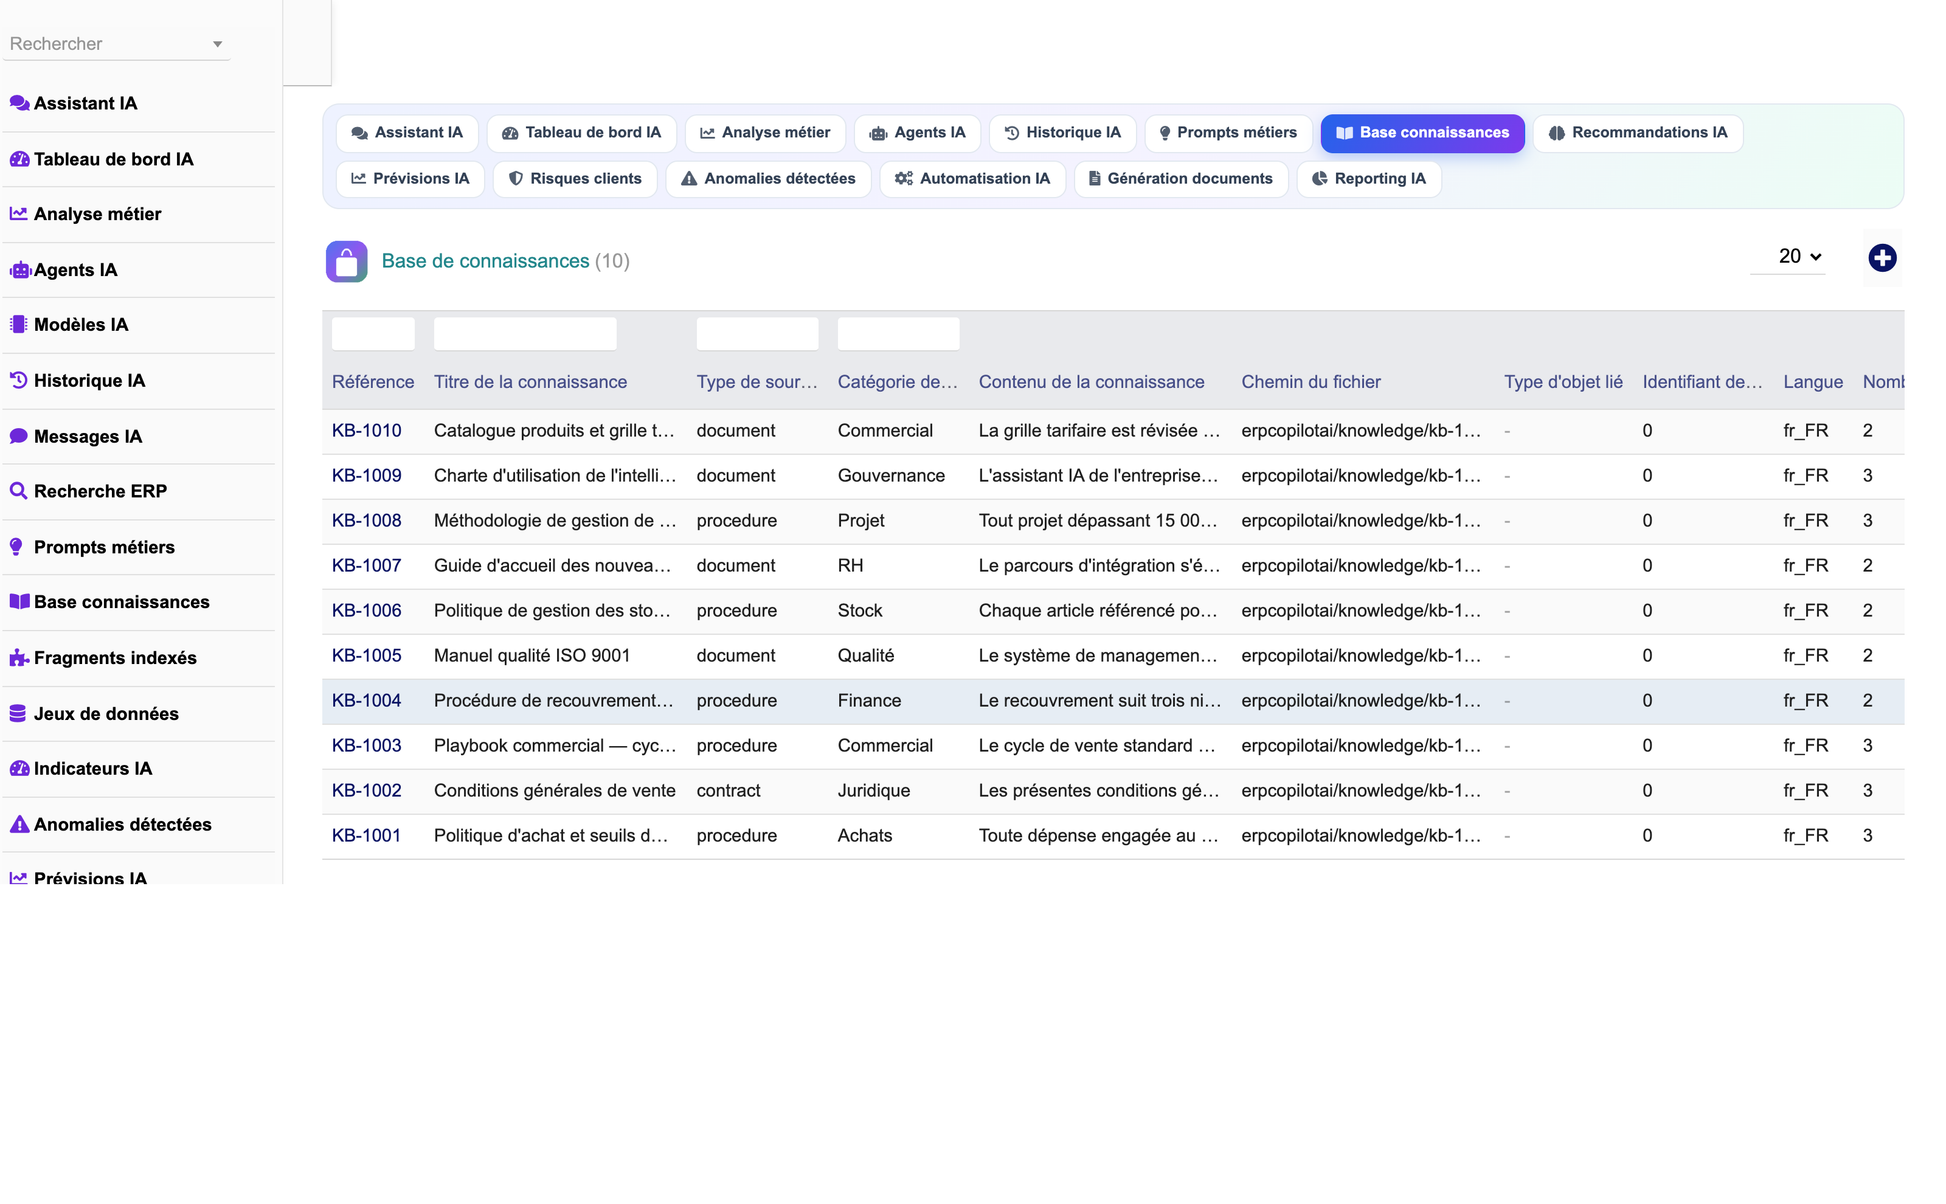Image resolution: width=1946 pixels, height=1204 pixels.
Task: Click the Analyse métier sidebar chart icon
Action: 19,214
